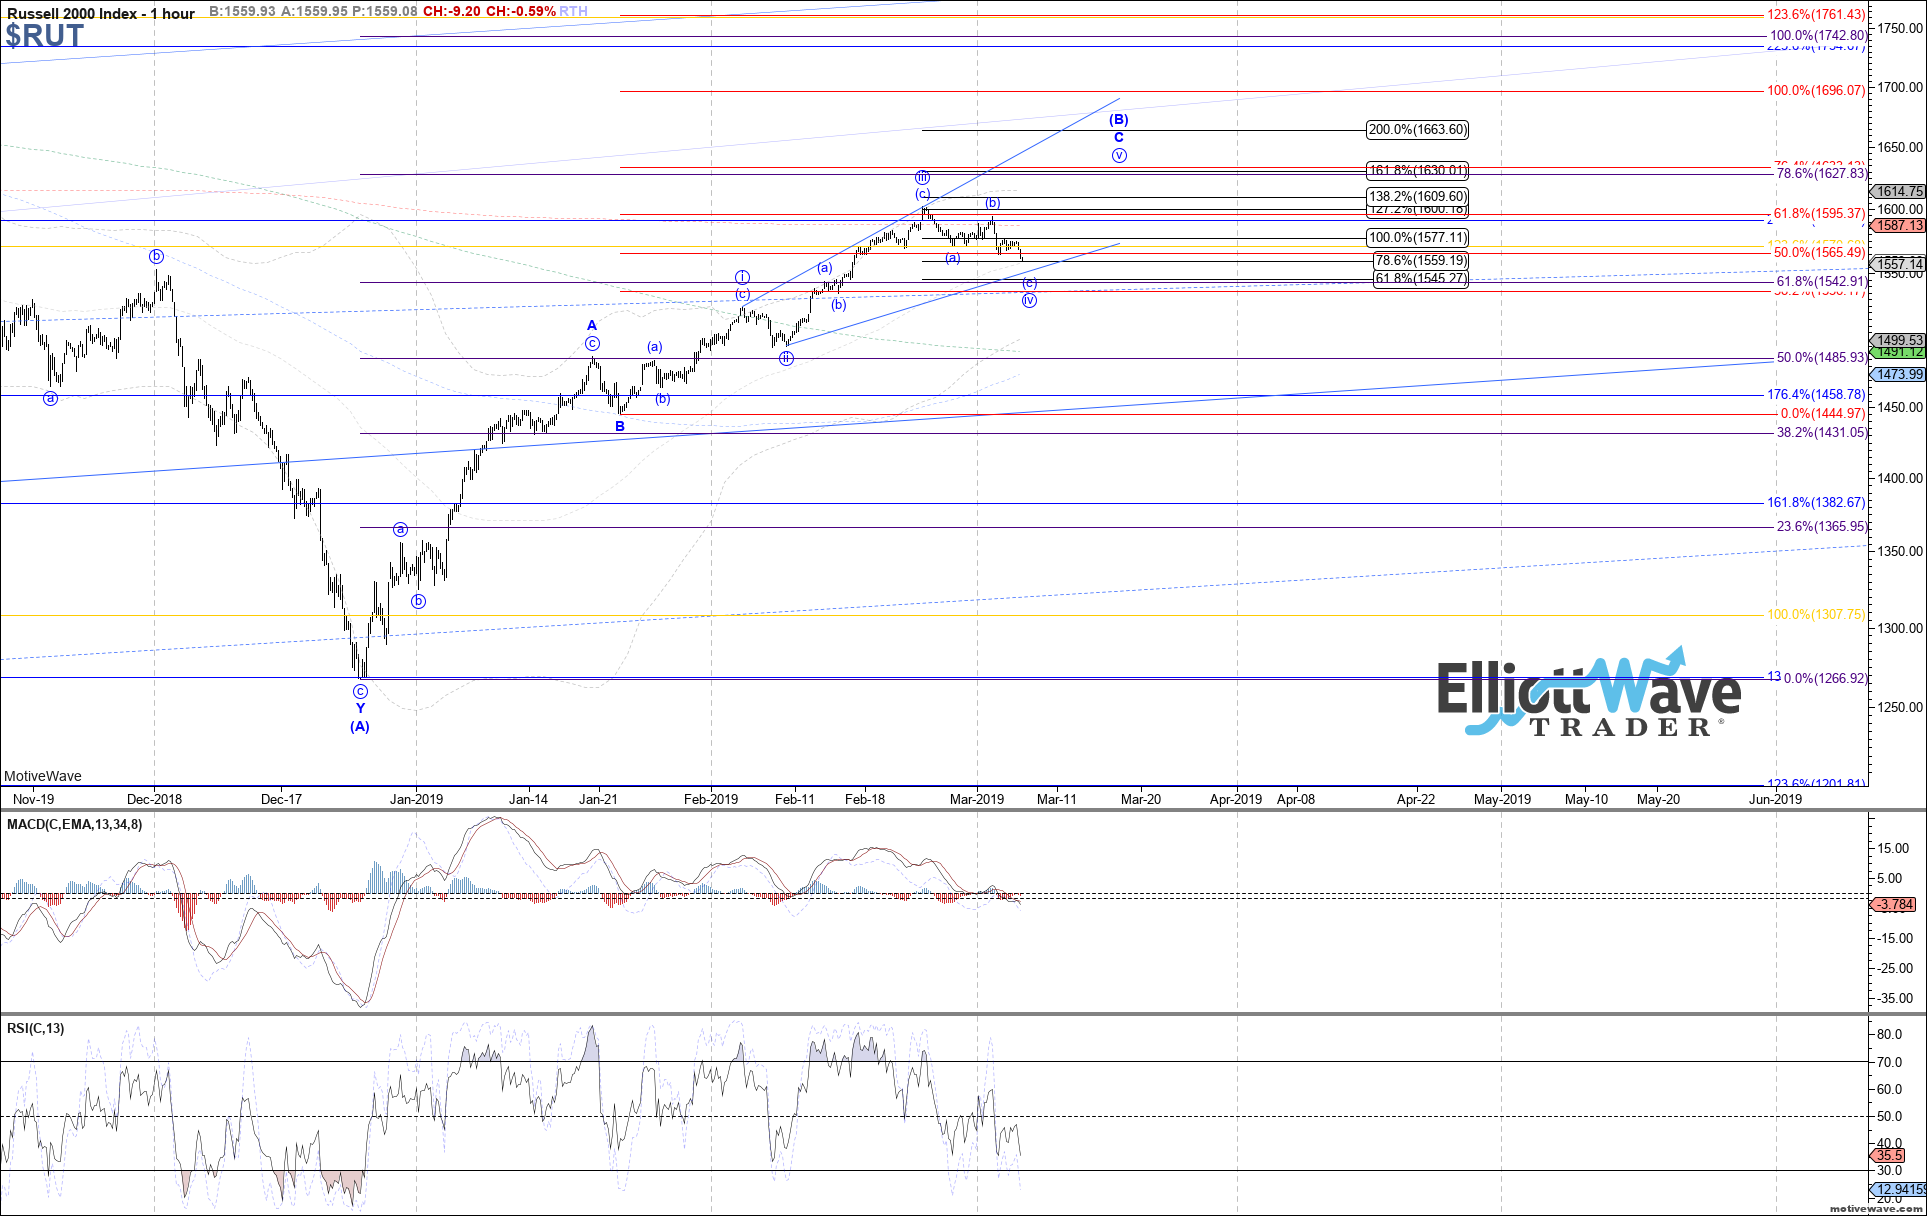The width and height of the screenshot is (1927, 1216).
Task: Select the (A) wave label at chart low
Action: tap(360, 727)
